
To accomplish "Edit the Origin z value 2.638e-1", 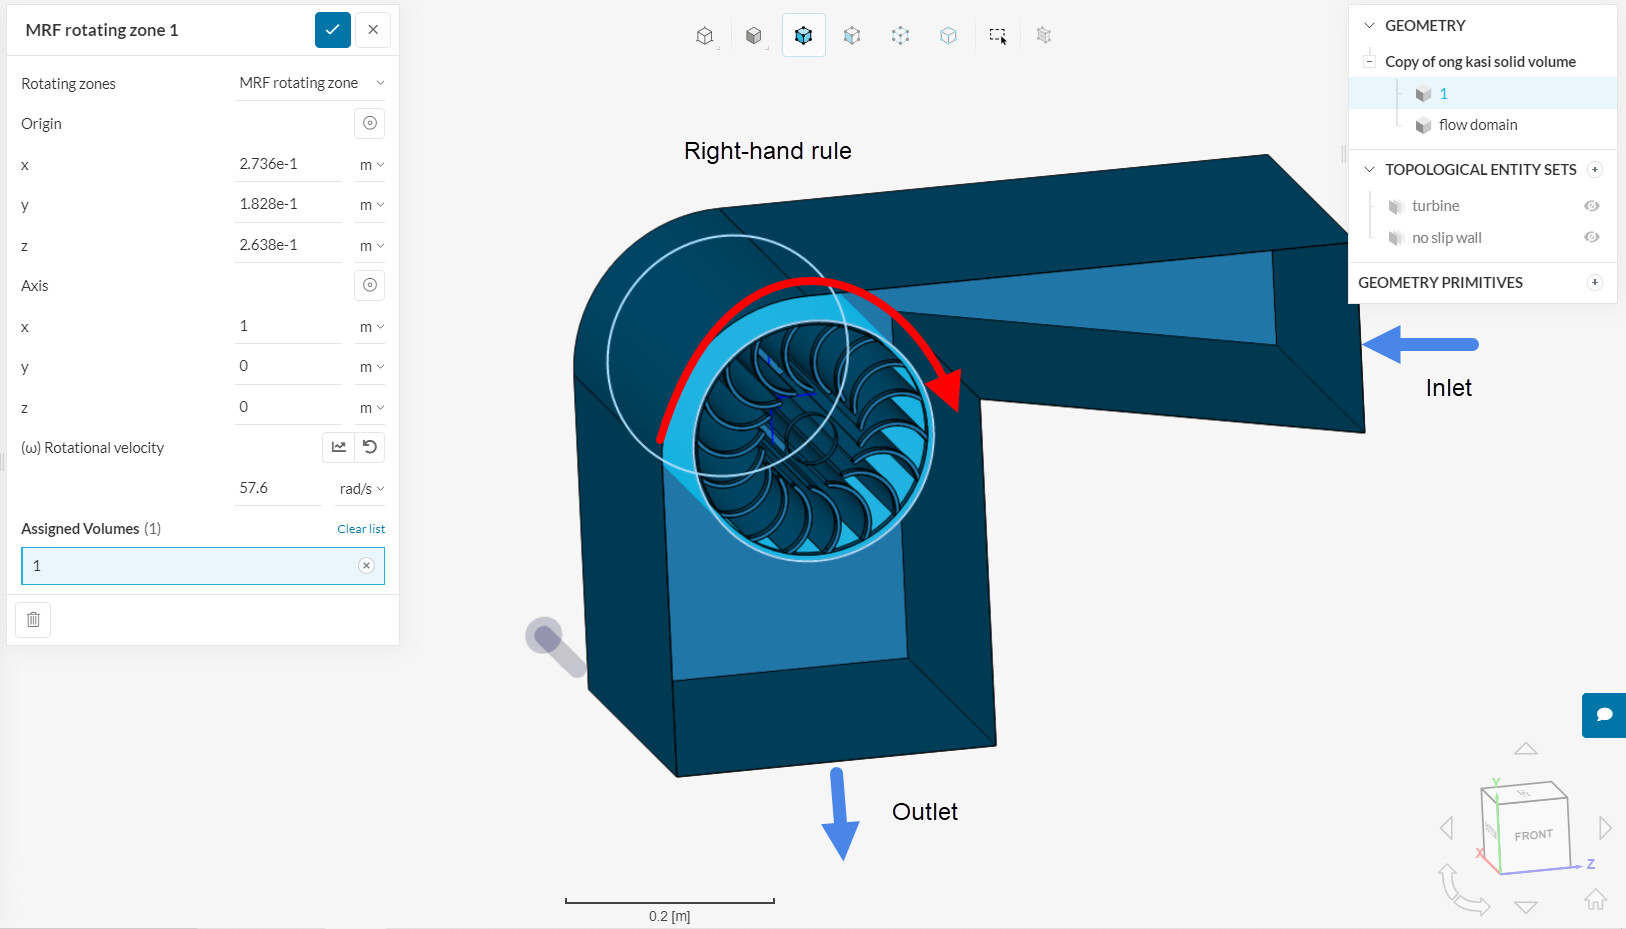I will click(289, 245).
